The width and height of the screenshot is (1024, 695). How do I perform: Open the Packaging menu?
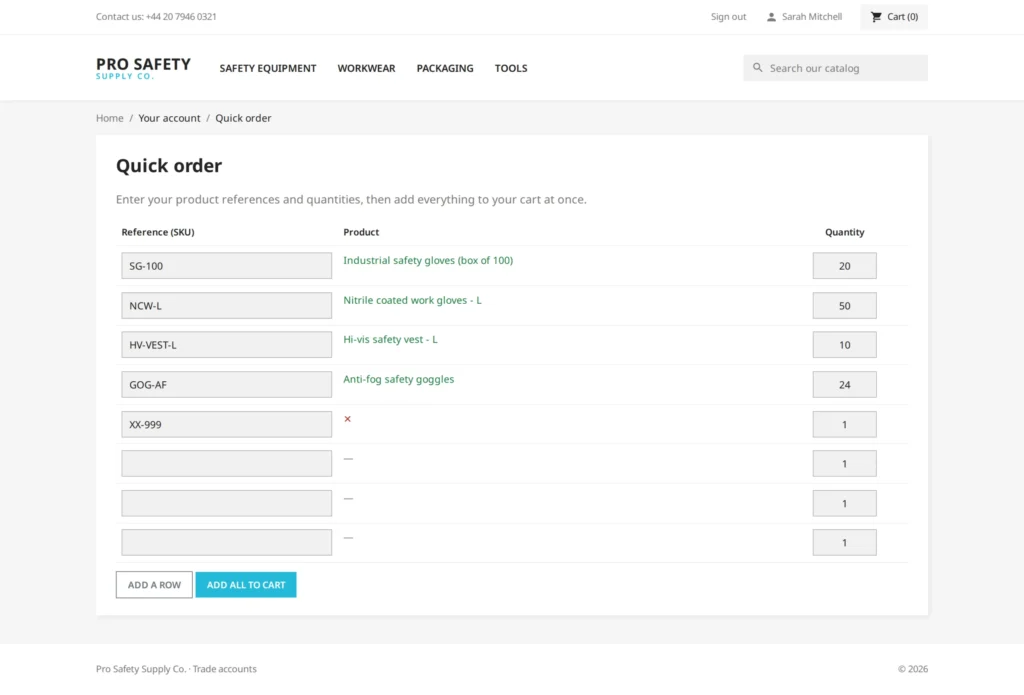(x=445, y=68)
